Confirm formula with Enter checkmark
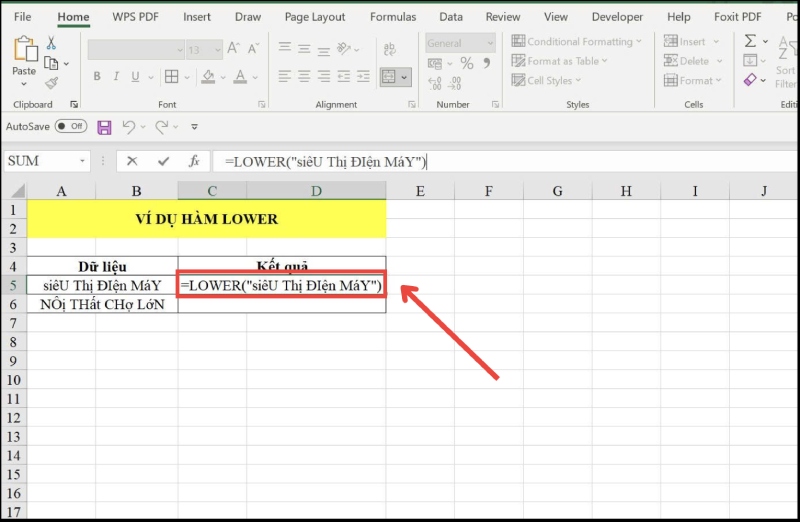The image size is (800, 522). (x=163, y=161)
